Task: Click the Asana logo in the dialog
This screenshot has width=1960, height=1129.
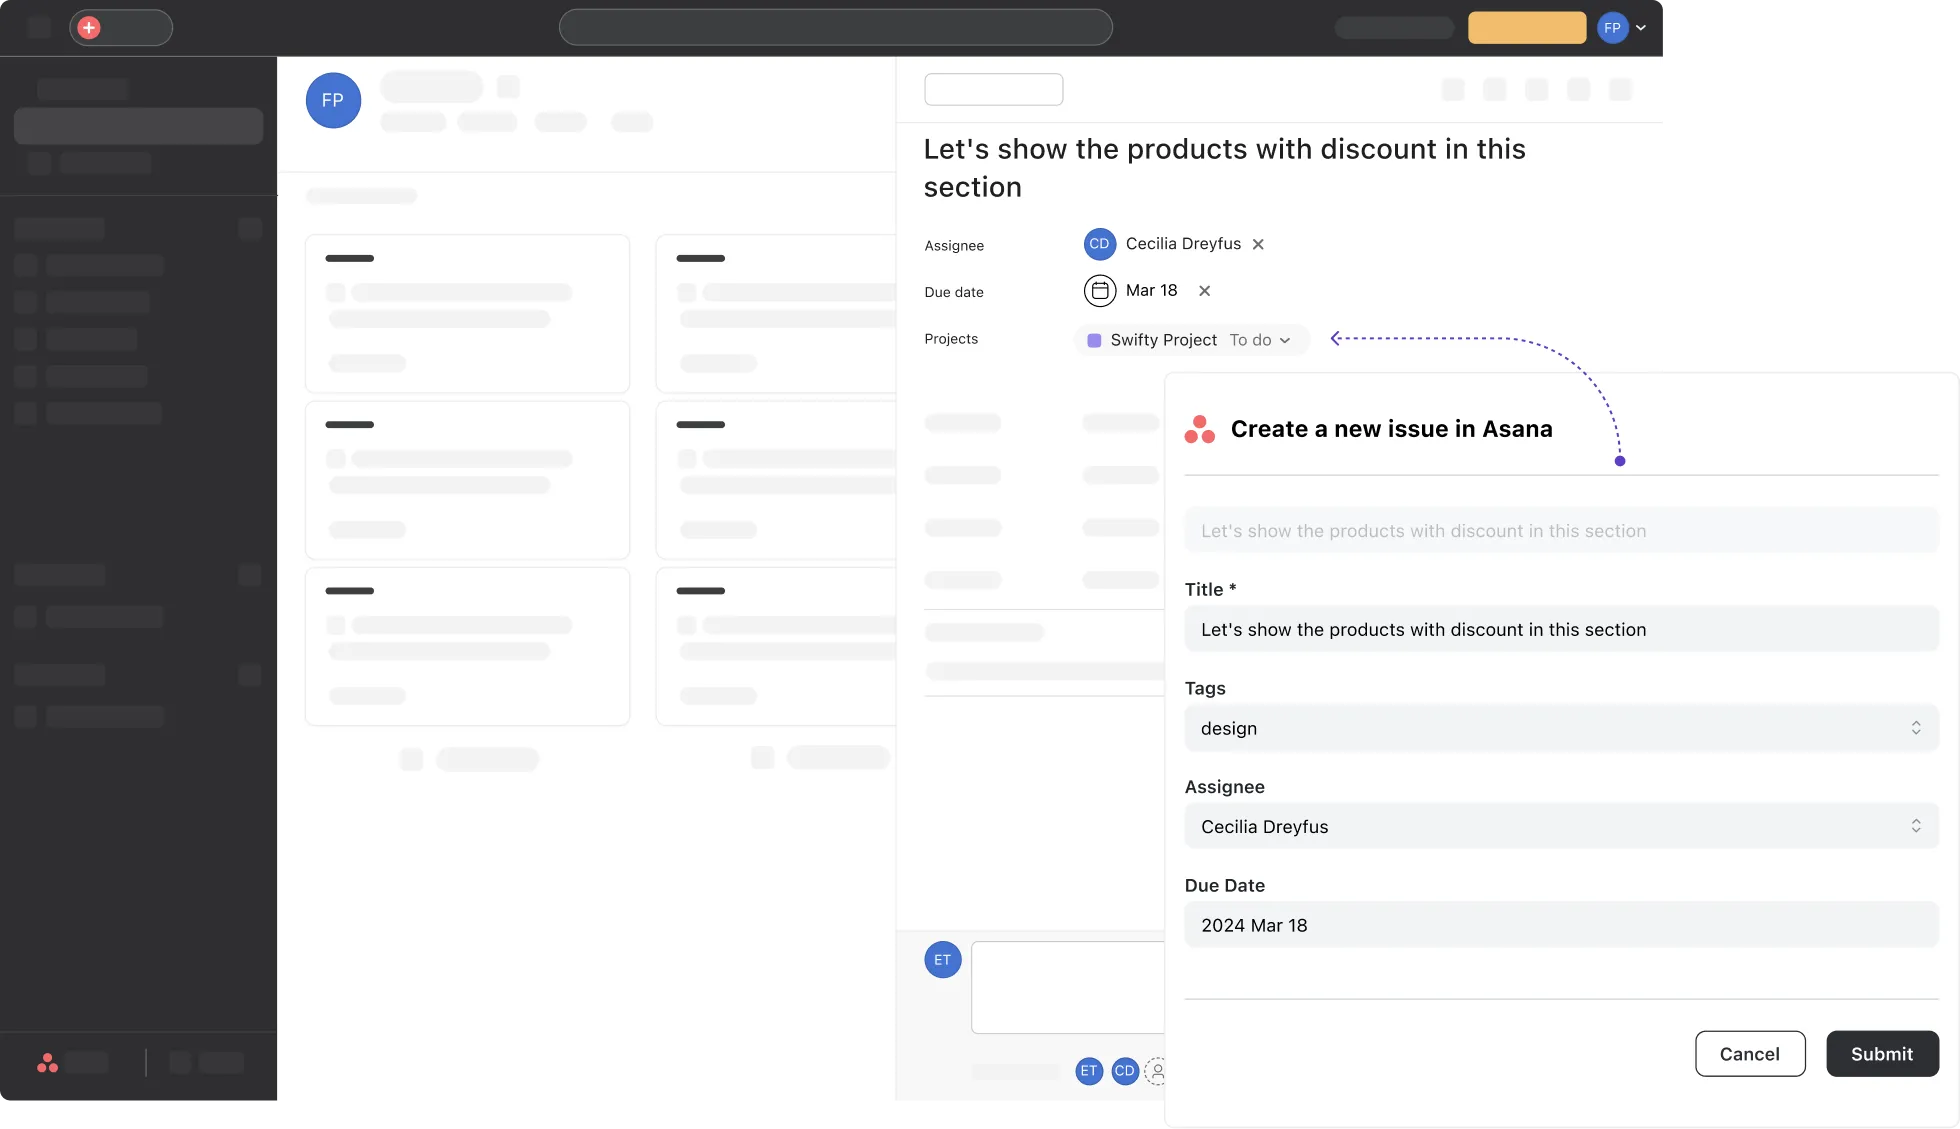Action: click(x=1199, y=428)
